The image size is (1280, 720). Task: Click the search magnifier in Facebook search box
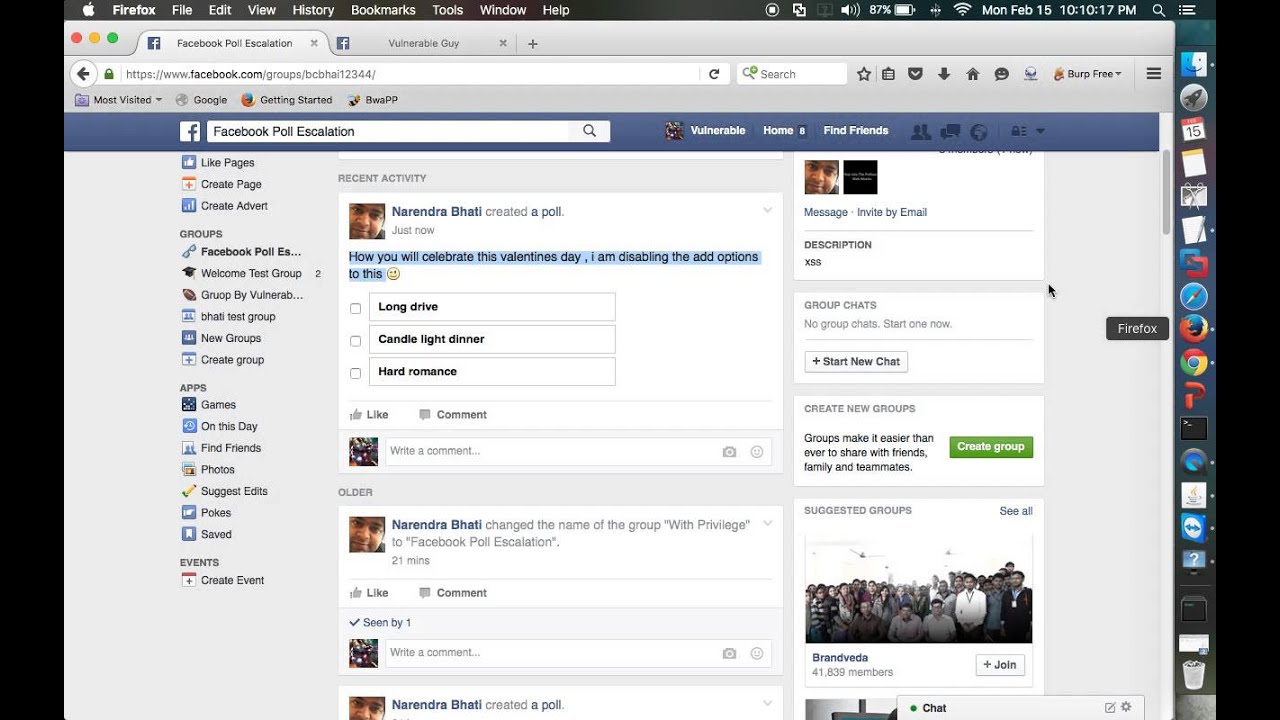589,131
